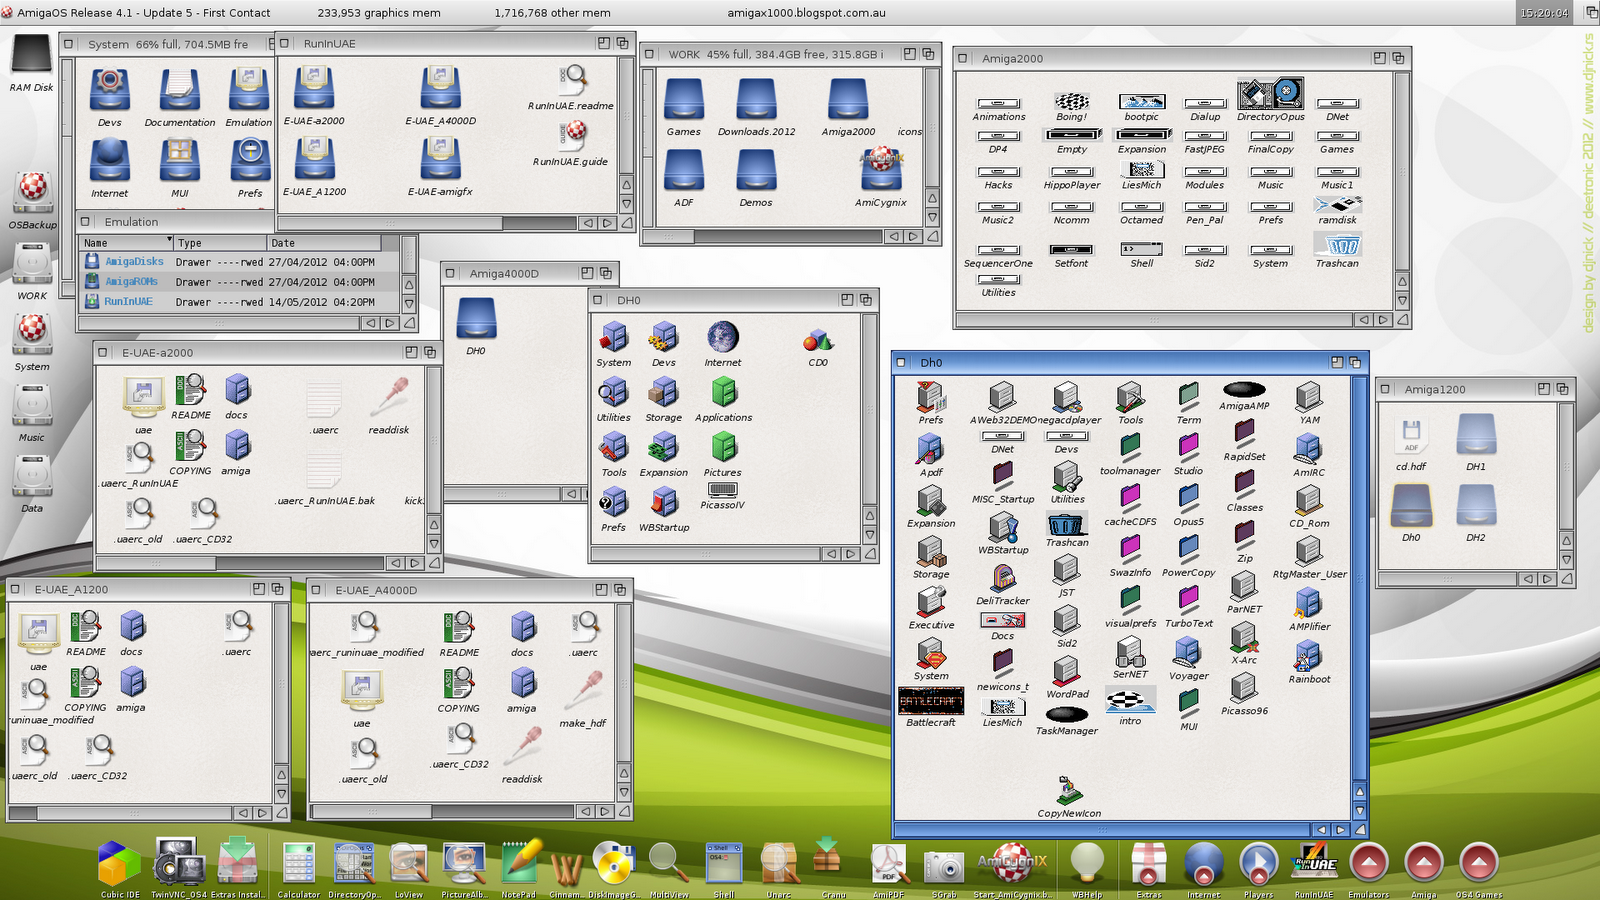This screenshot has height=900, width=1600.
Task: Open Applications drawer in DH0 window
Action: pos(723,392)
